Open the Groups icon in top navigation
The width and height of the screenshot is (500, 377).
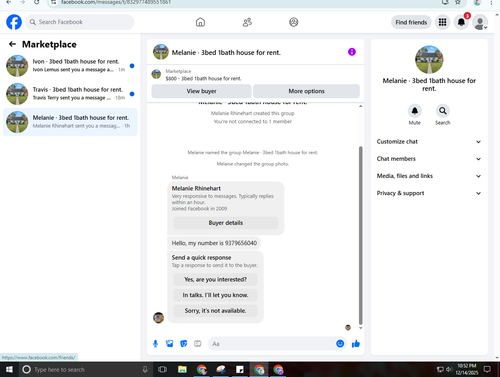pos(294,22)
